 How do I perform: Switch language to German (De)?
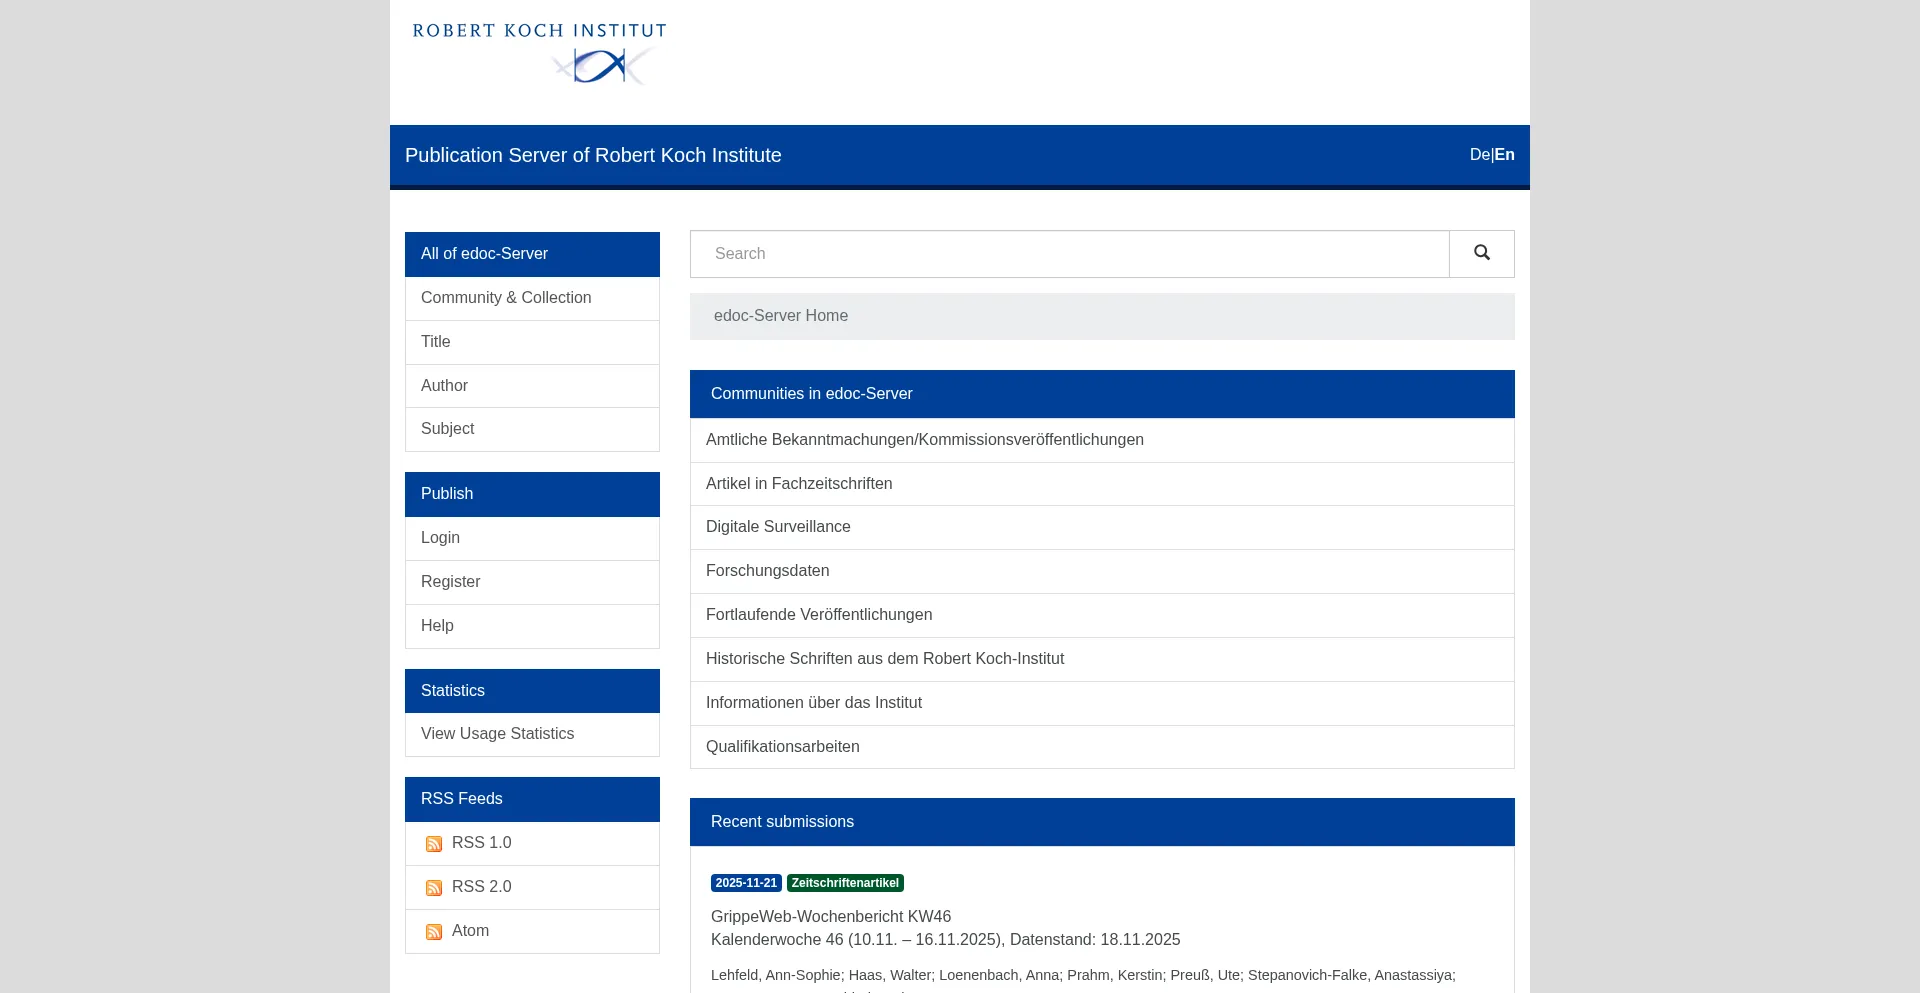(x=1479, y=155)
